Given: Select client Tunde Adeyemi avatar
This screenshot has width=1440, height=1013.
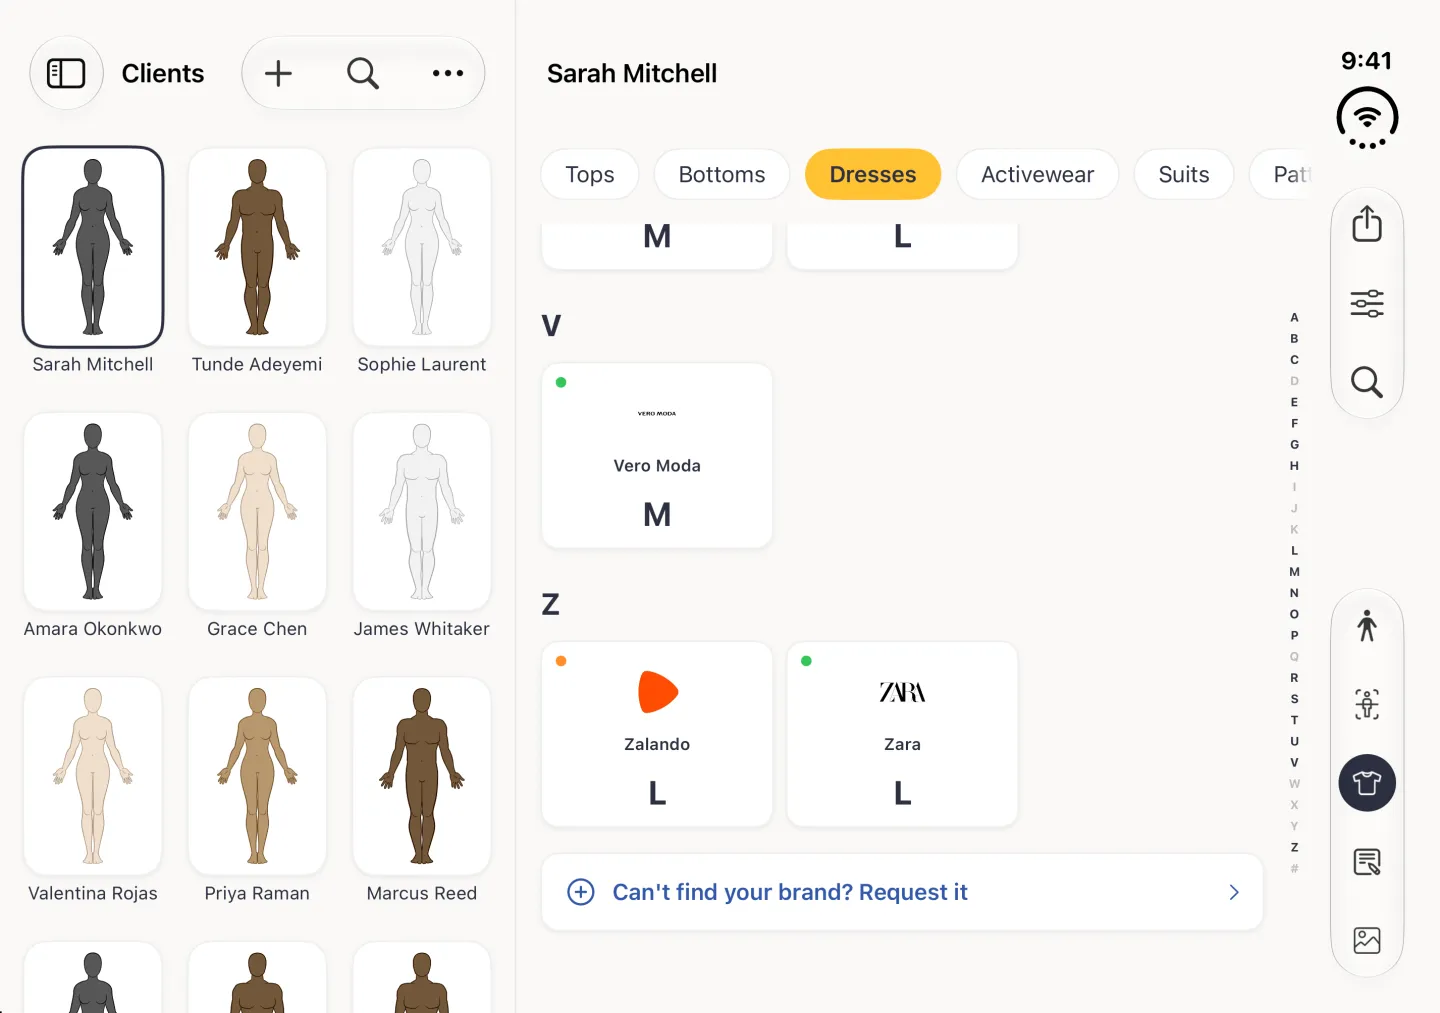Looking at the screenshot, I should (x=257, y=247).
